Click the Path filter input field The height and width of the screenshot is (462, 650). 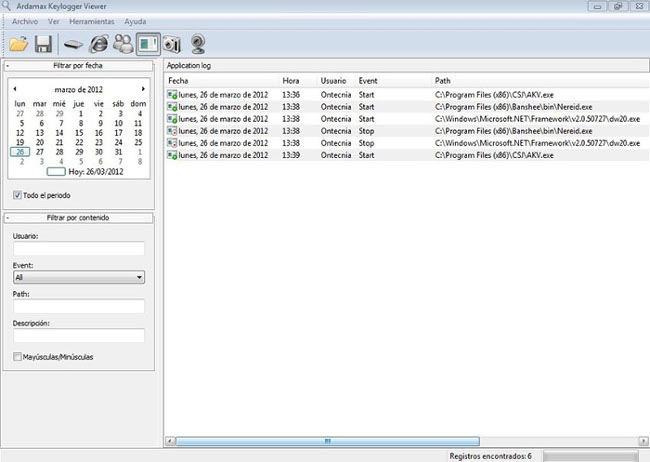pos(79,306)
